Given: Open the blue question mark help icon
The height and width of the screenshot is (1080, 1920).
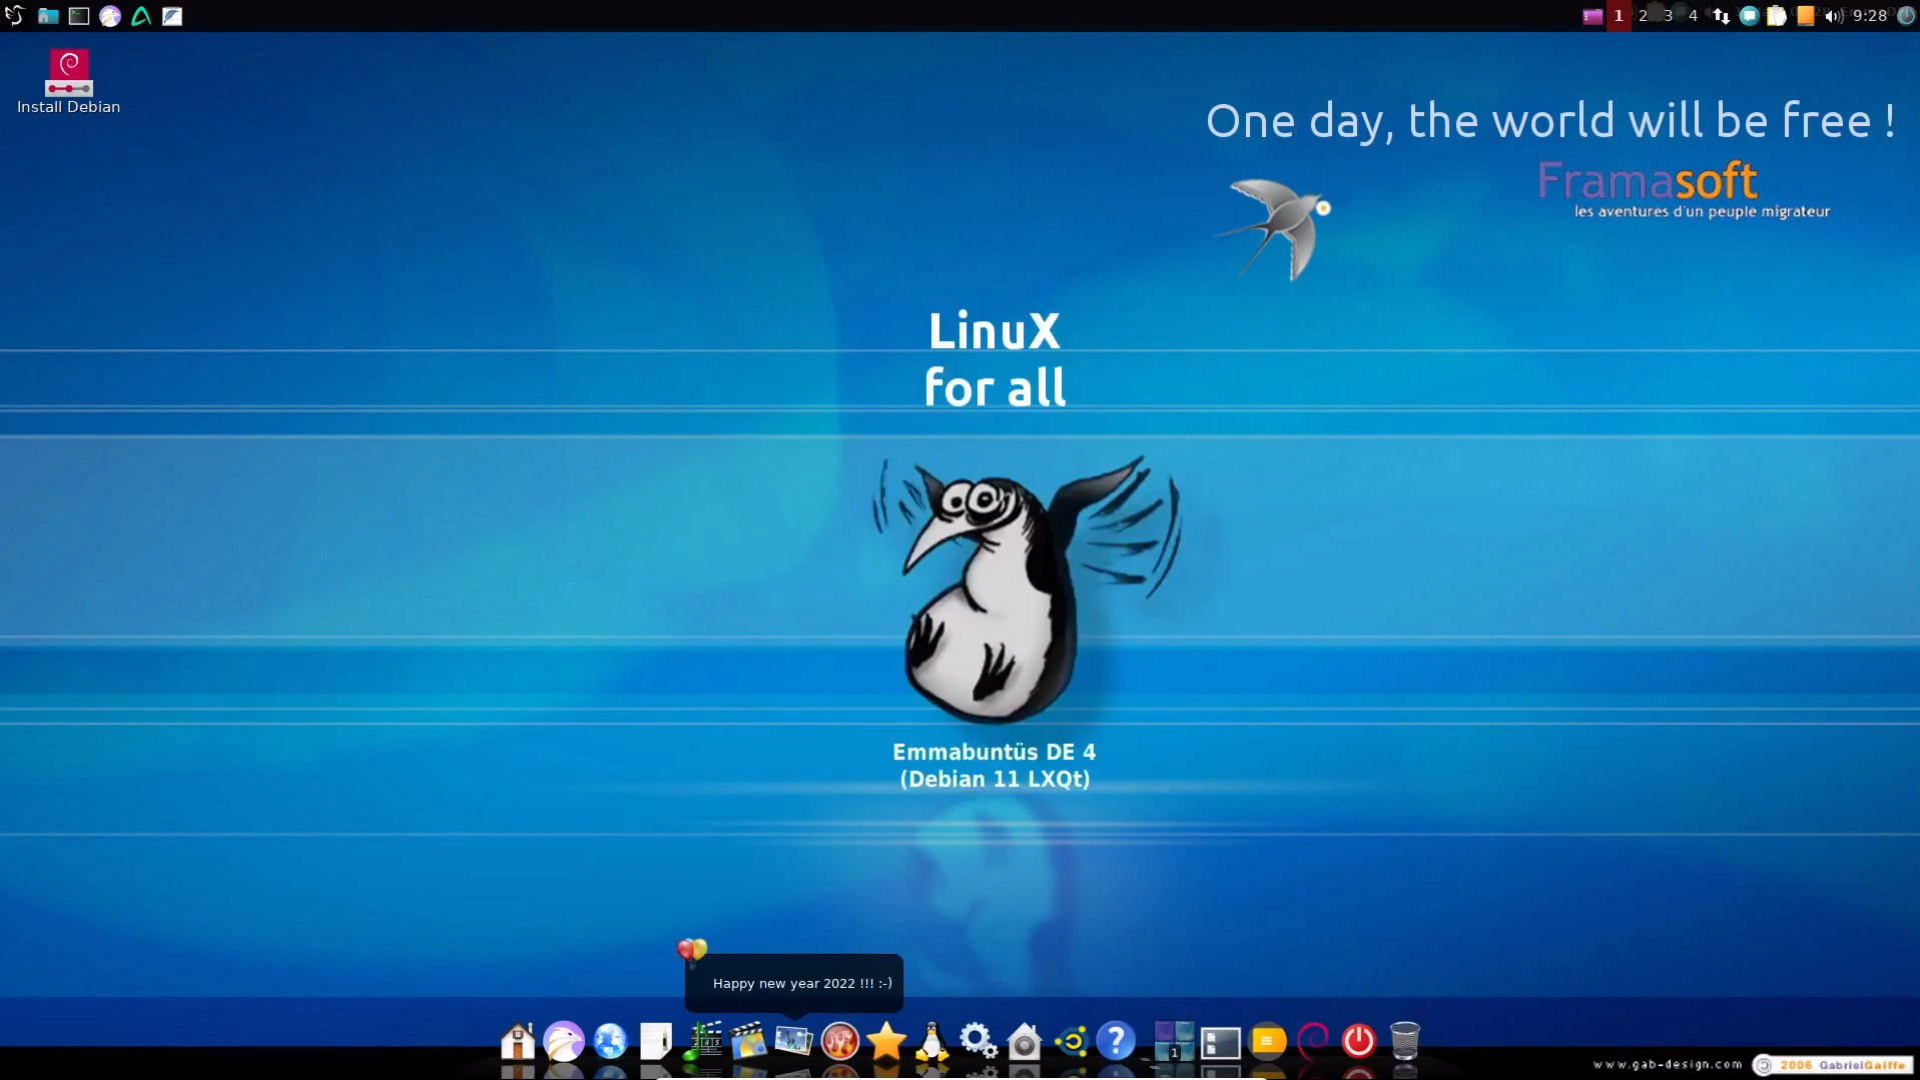Looking at the screenshot, I should [x=1115, y=1041].
